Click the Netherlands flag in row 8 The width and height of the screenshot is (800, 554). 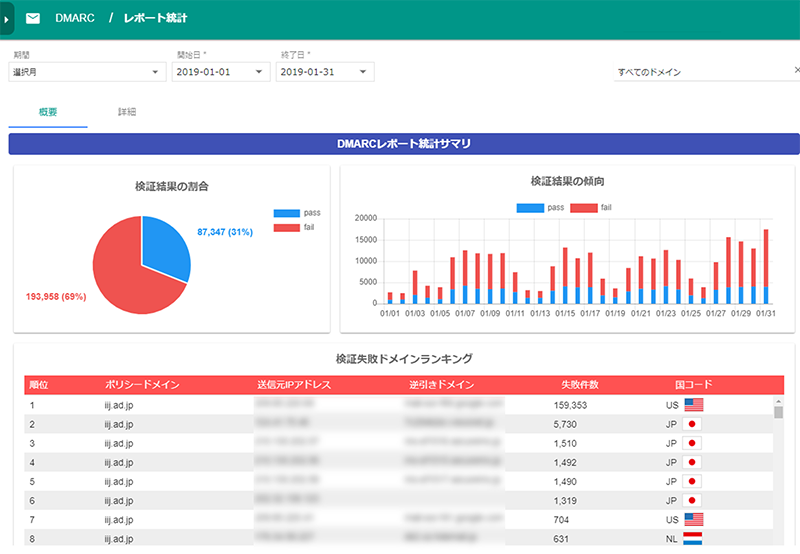tap(694, 539)
